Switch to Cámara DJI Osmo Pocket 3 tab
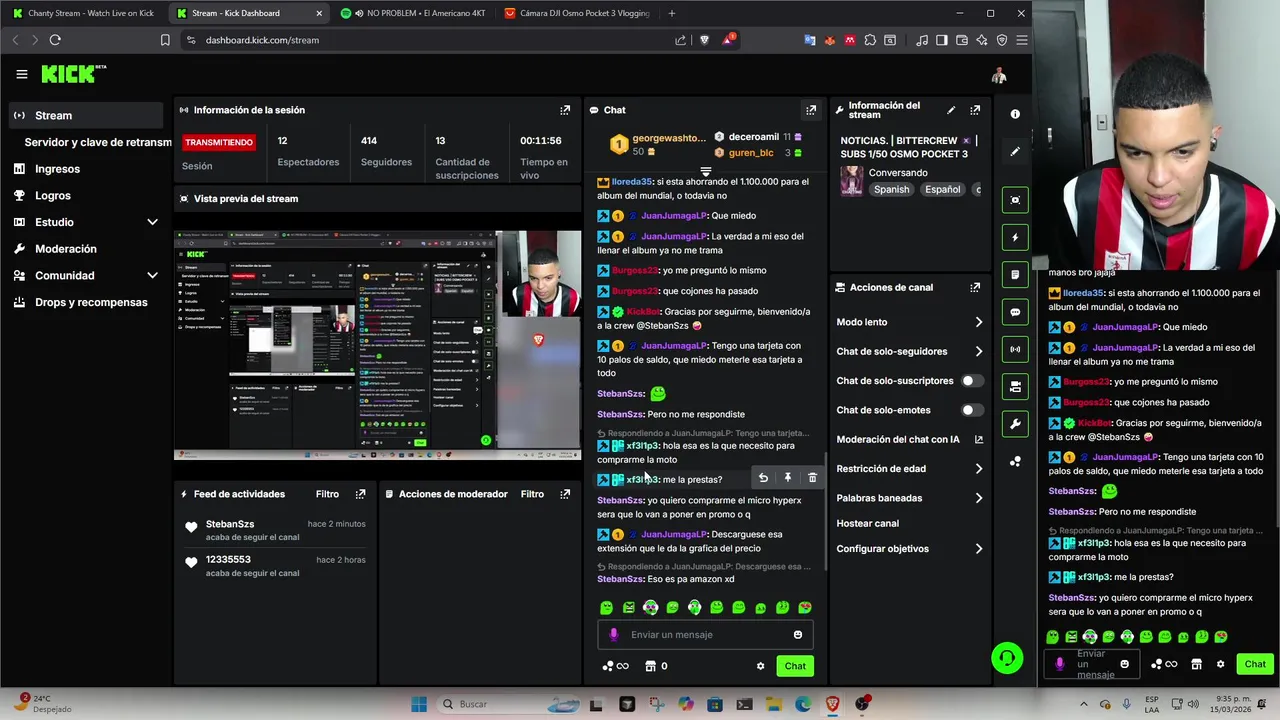Viewport: 1280px width, 720px height. tap(578, 13)
